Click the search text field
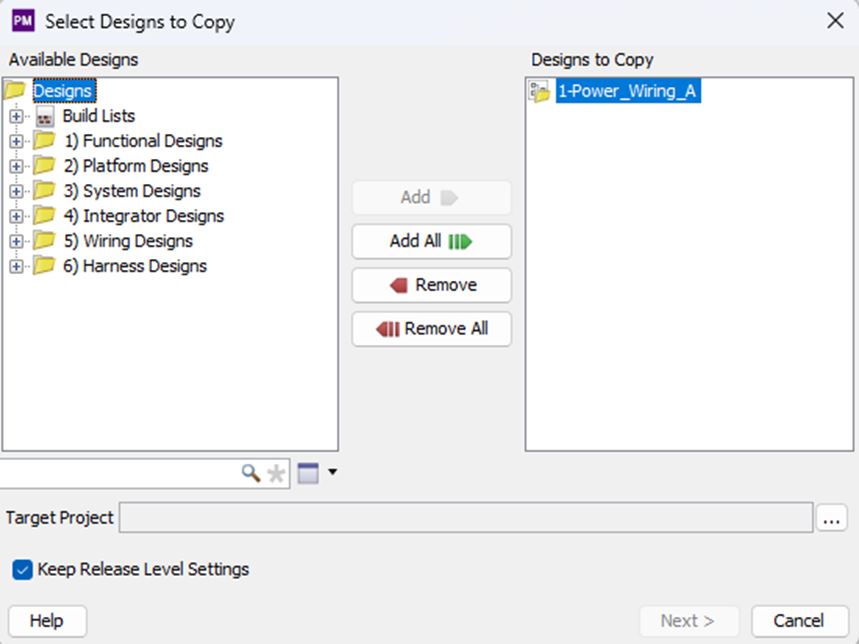This screenshot has height=644, width=859. [x=120, y=472]
